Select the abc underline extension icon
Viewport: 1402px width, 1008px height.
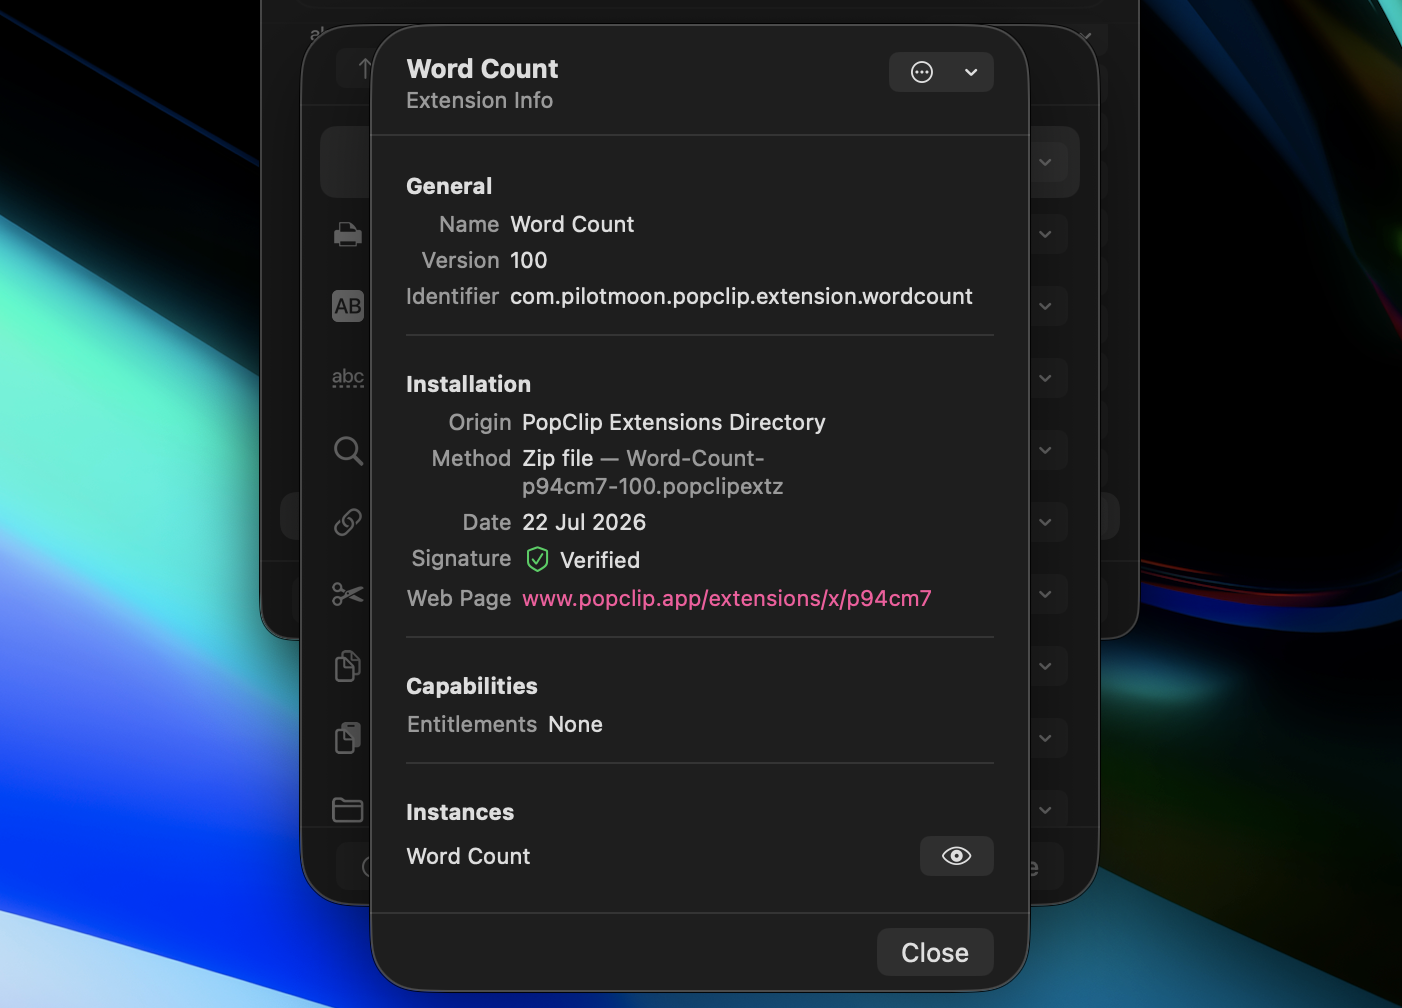(347, 378)
